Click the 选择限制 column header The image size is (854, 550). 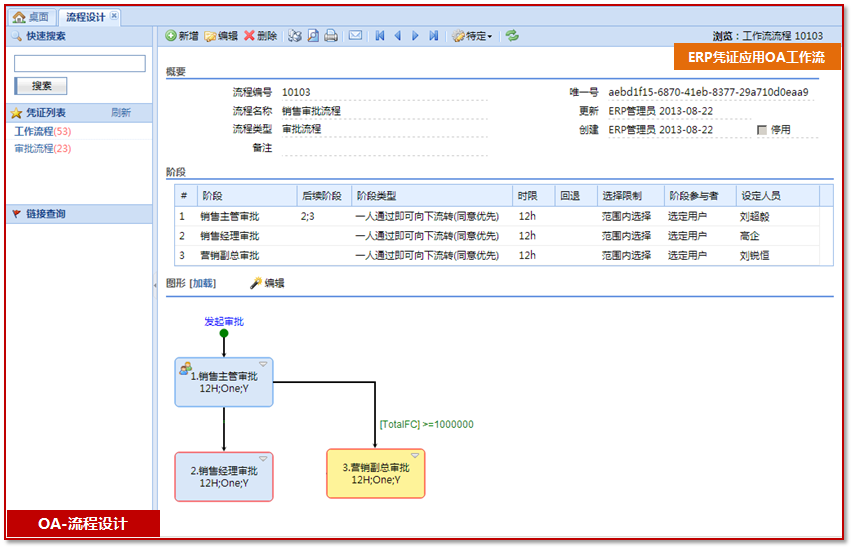(630, 195)
